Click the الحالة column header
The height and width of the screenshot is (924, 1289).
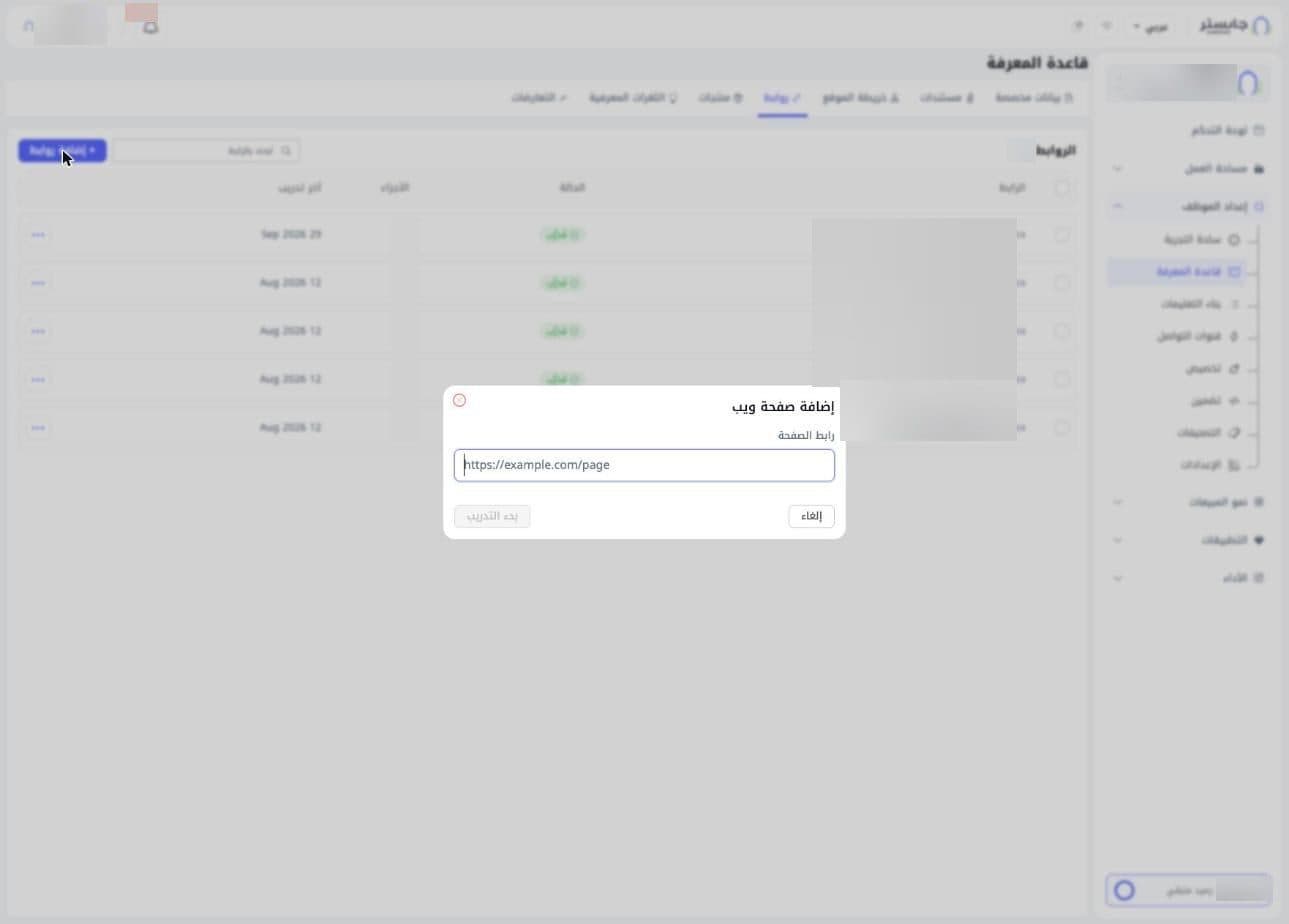tap(572, 188)
